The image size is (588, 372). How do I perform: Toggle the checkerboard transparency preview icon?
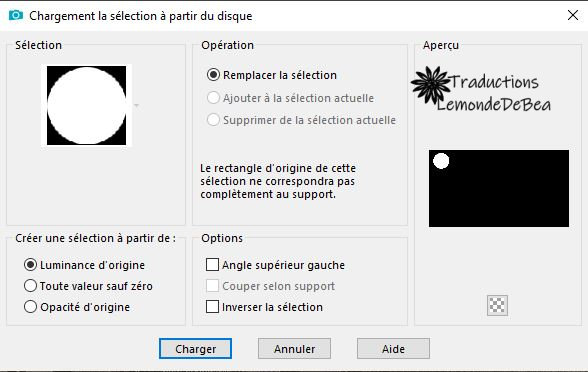click(x=497, y=305)
